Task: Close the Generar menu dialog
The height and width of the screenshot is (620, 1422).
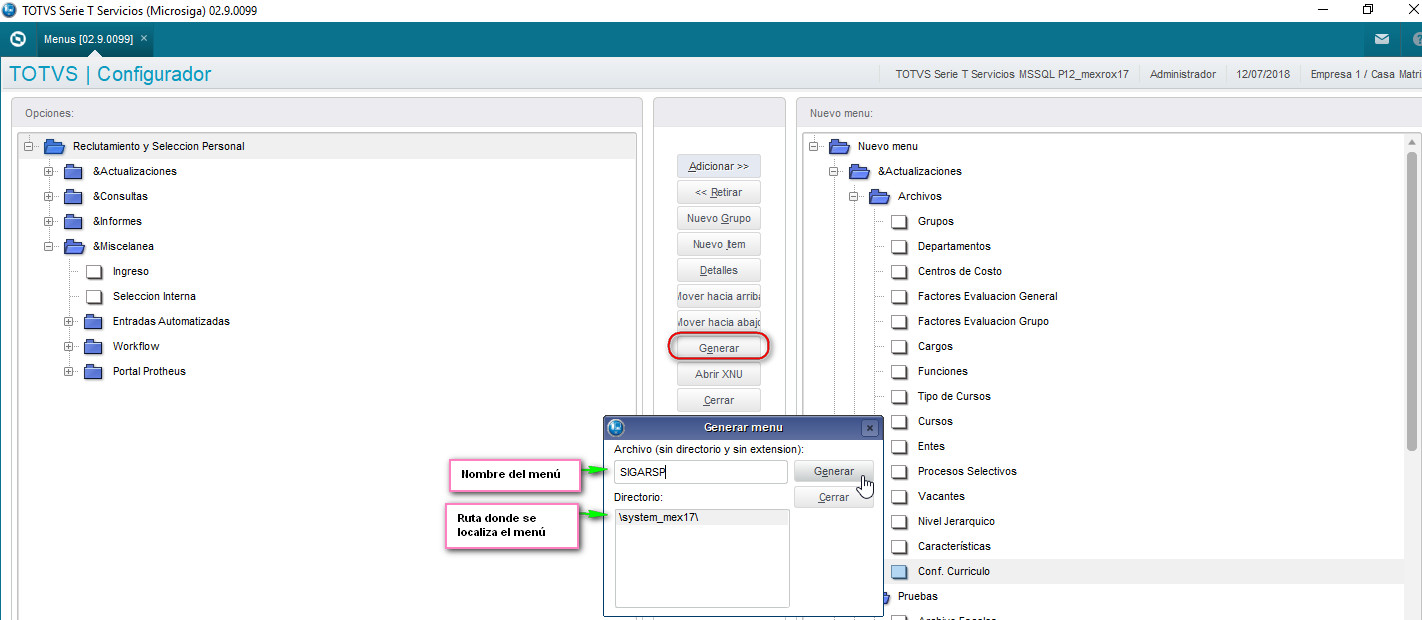Action: (870, 428)
